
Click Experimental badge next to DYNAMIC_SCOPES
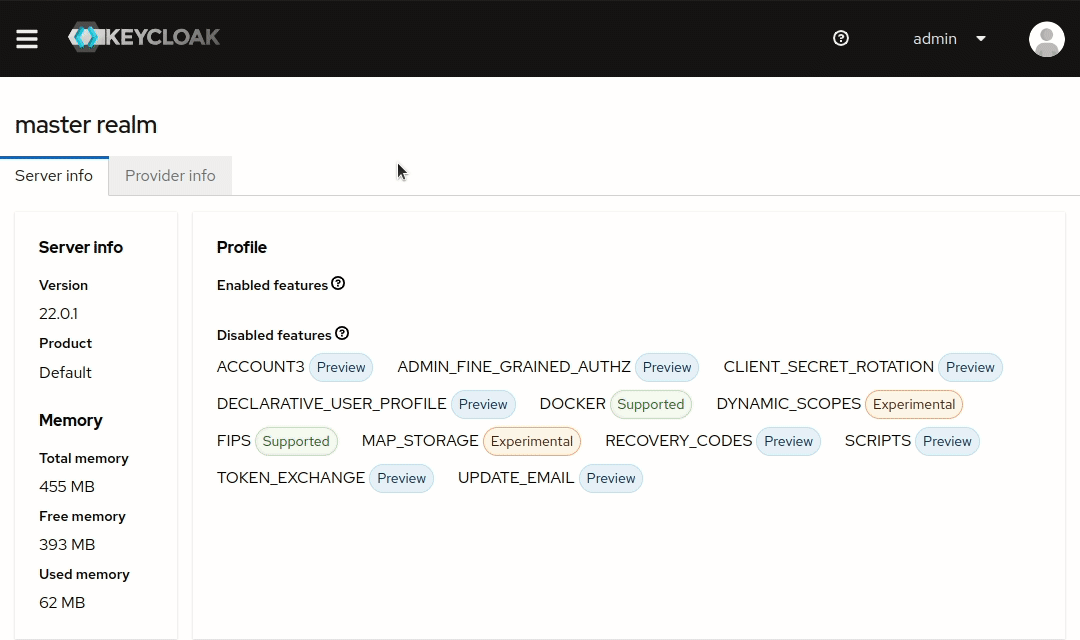click(x=914, y=404)
